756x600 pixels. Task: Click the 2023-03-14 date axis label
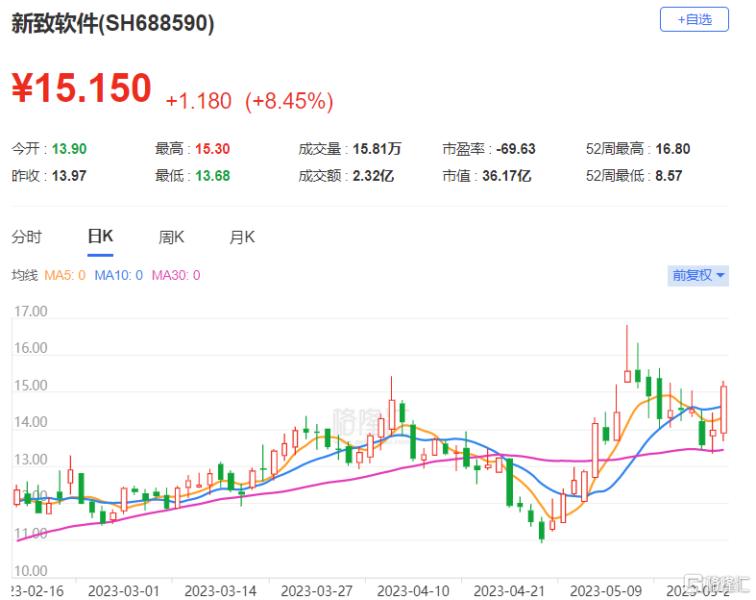click(220, 590)
